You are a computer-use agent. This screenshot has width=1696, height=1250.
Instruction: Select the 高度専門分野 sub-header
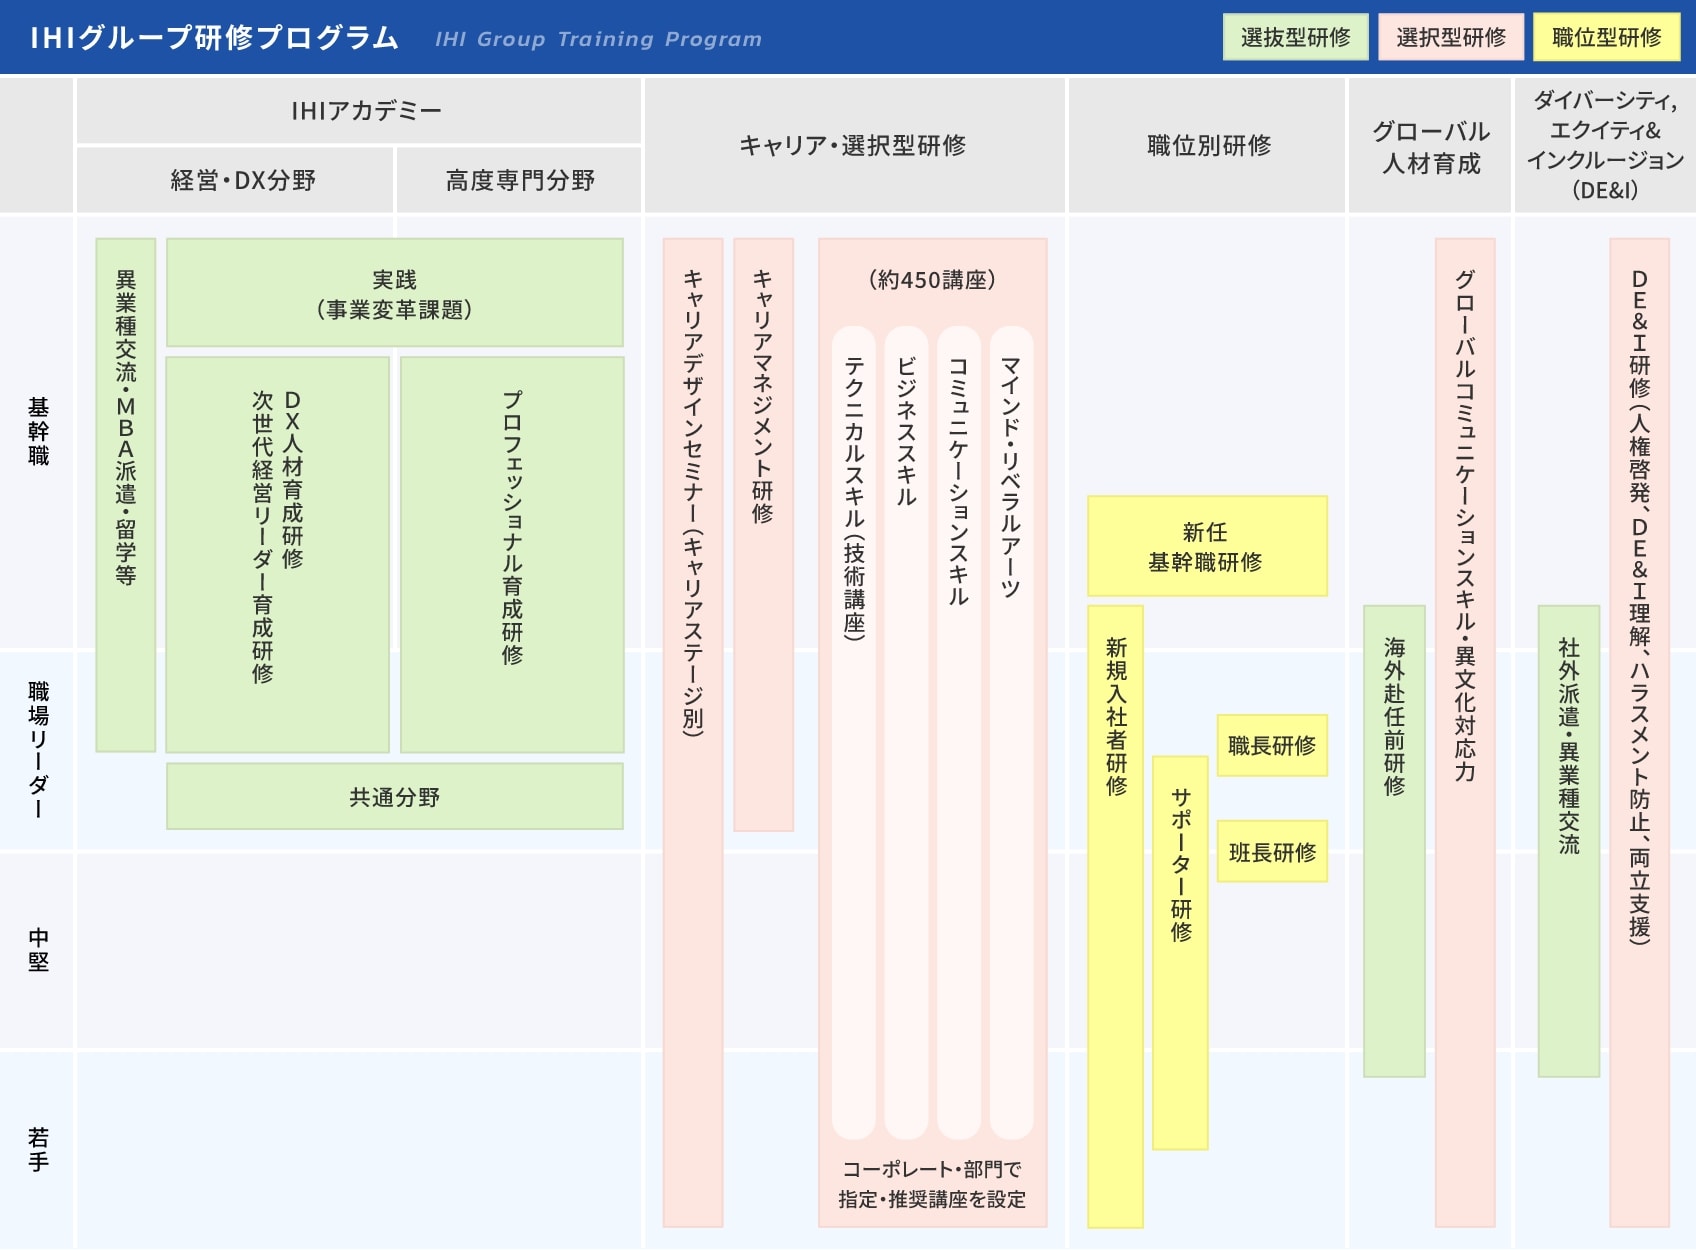point(519,180)
